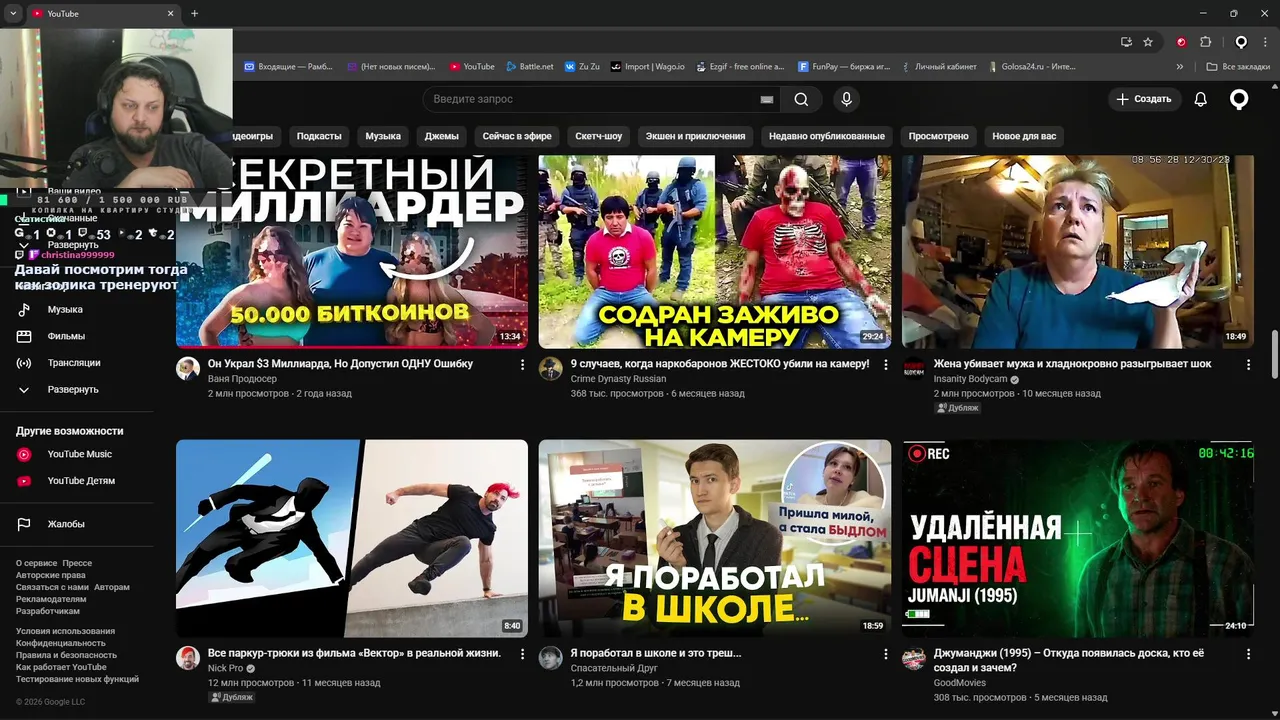Viewport: 1280px width, 720px height.
Task: Show hidden bookmarks overflow chevron
Action: (1179, 67)
